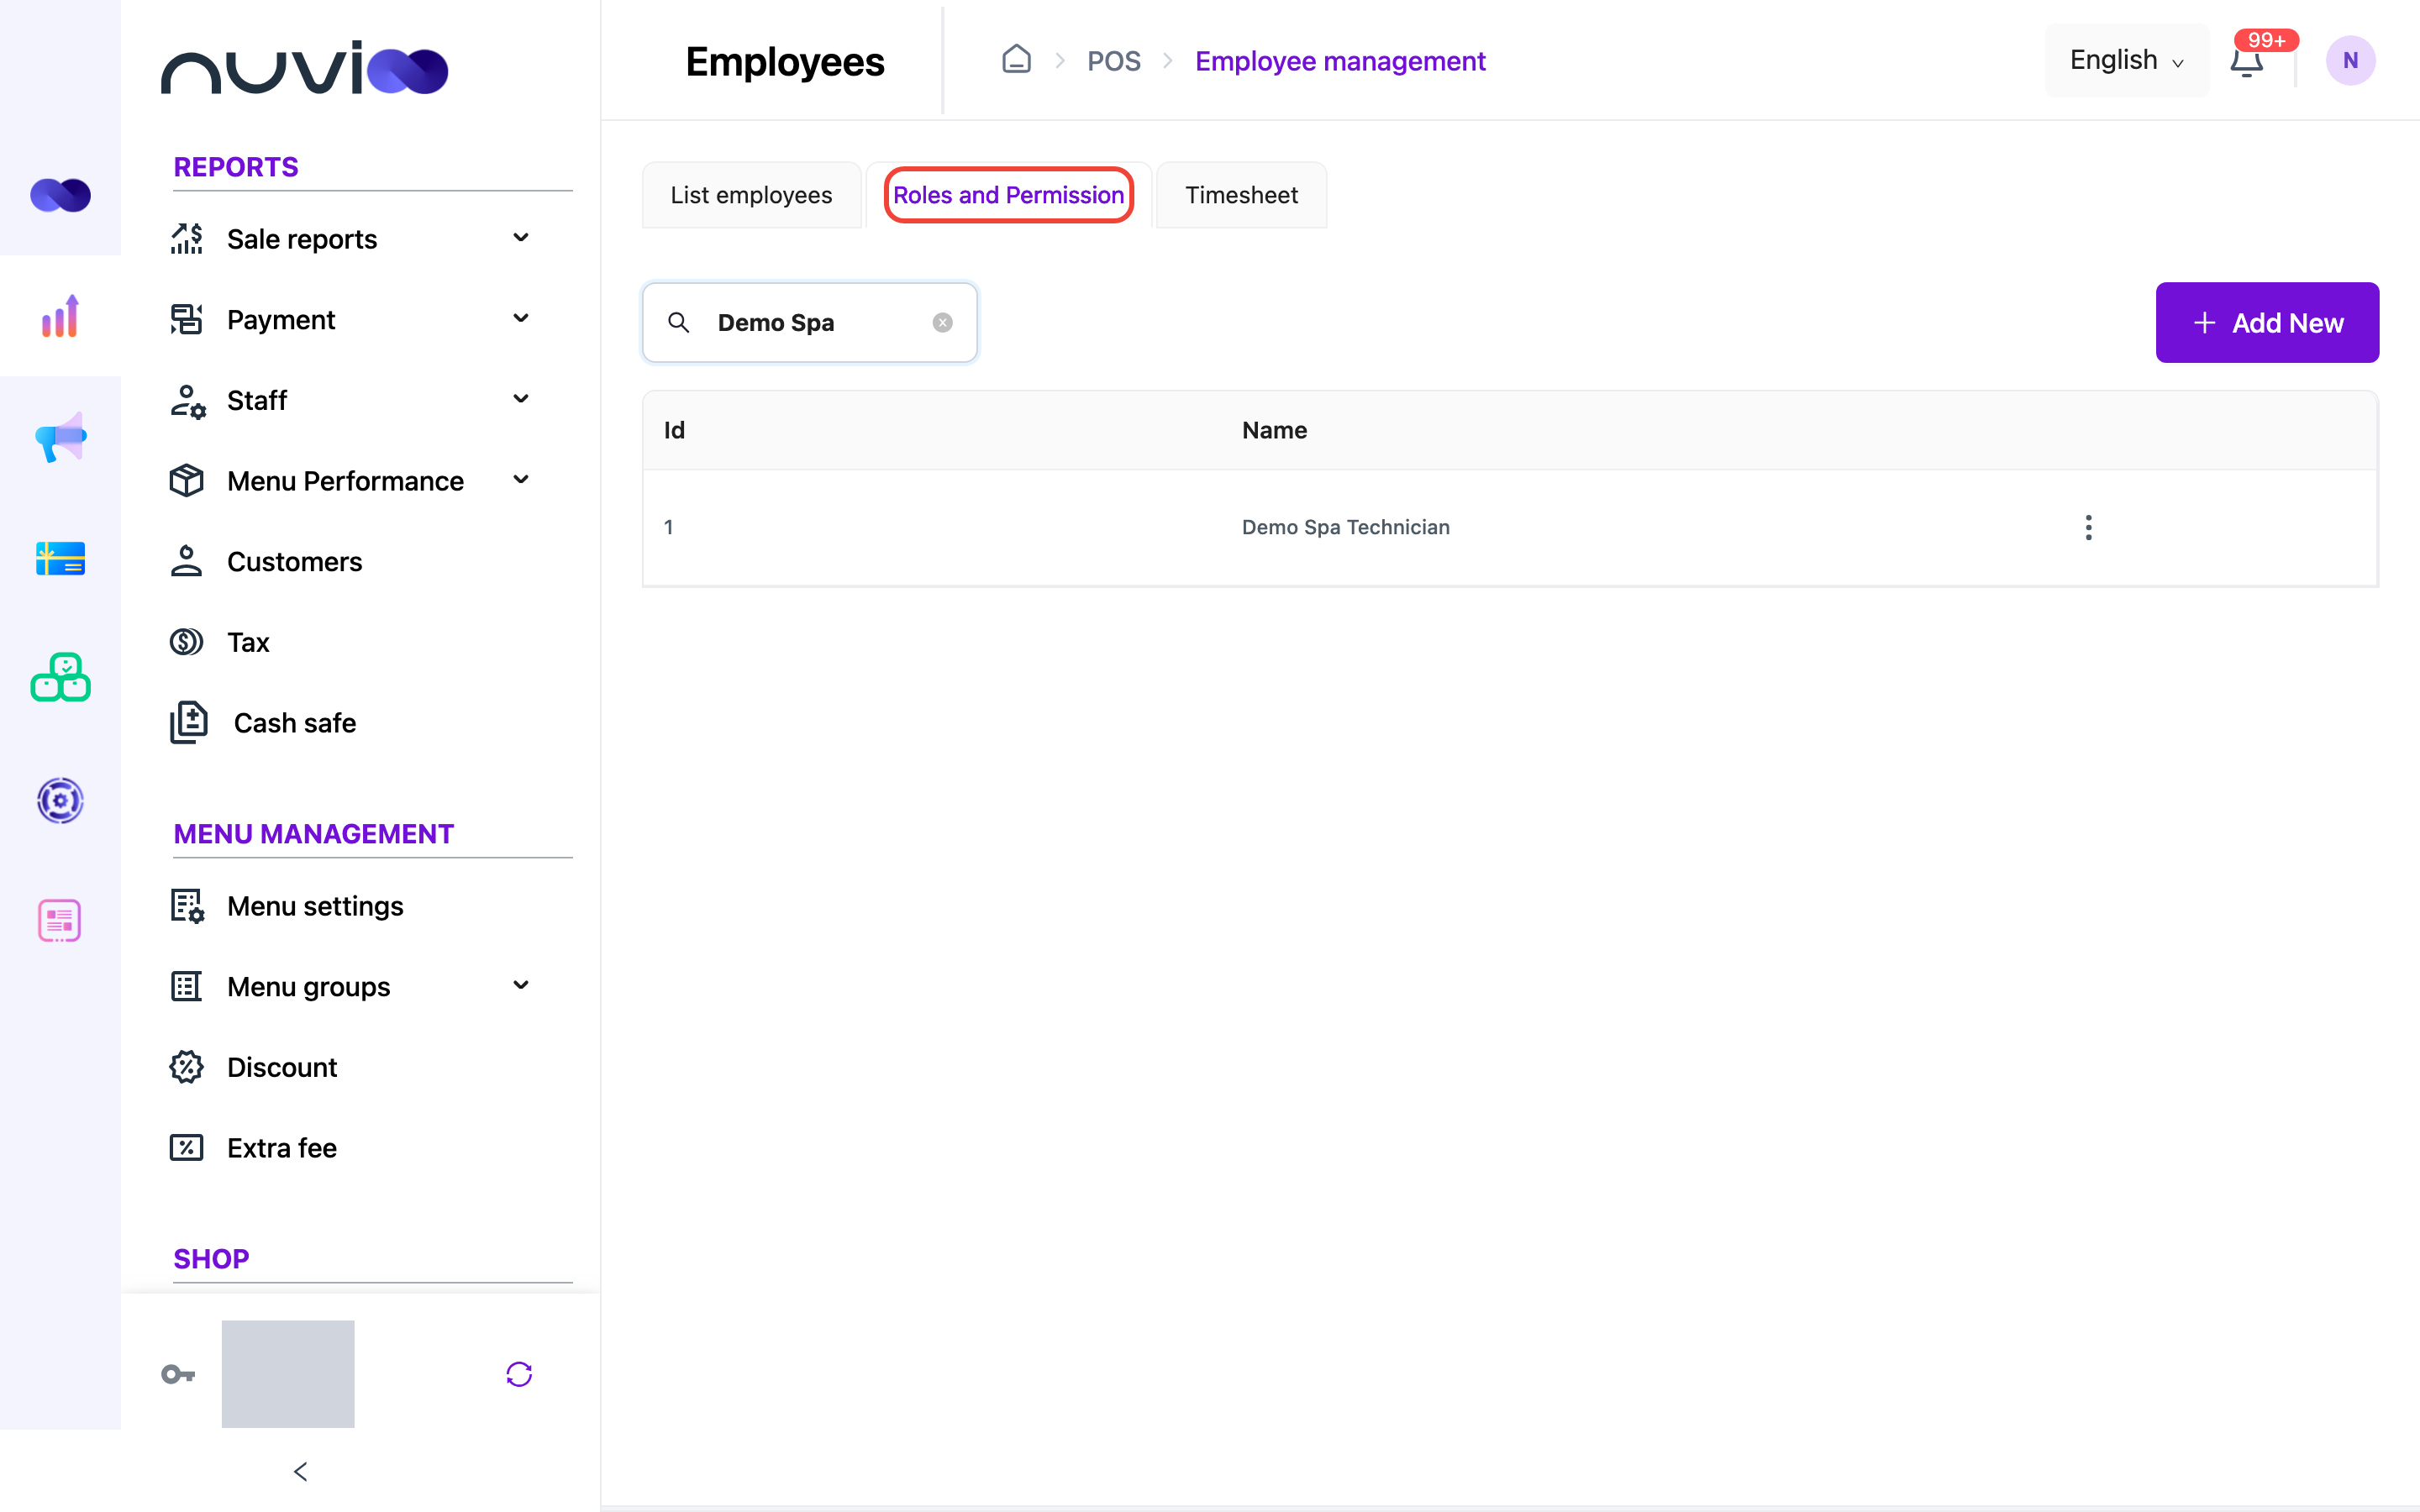This screenshot has width=2420, height=1512.
Task: Switch to List employees tab
Action: tap(751, 195)
